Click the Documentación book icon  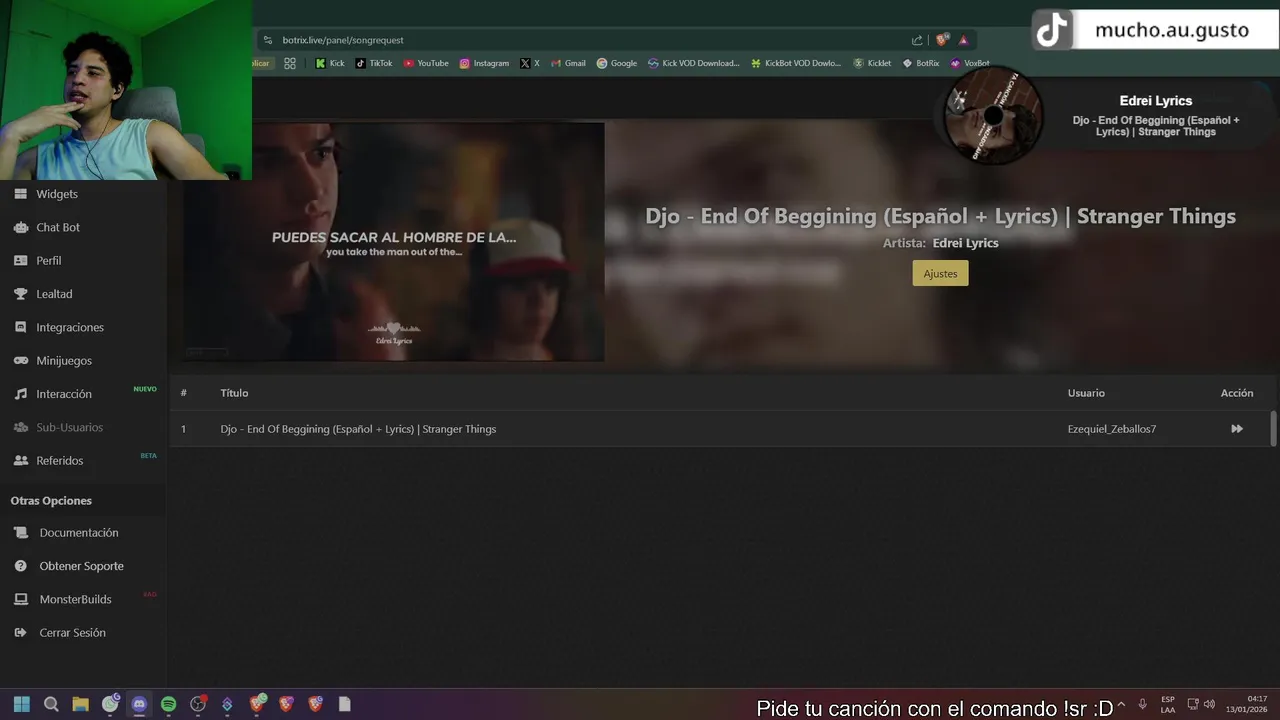[x=20, y=533]
